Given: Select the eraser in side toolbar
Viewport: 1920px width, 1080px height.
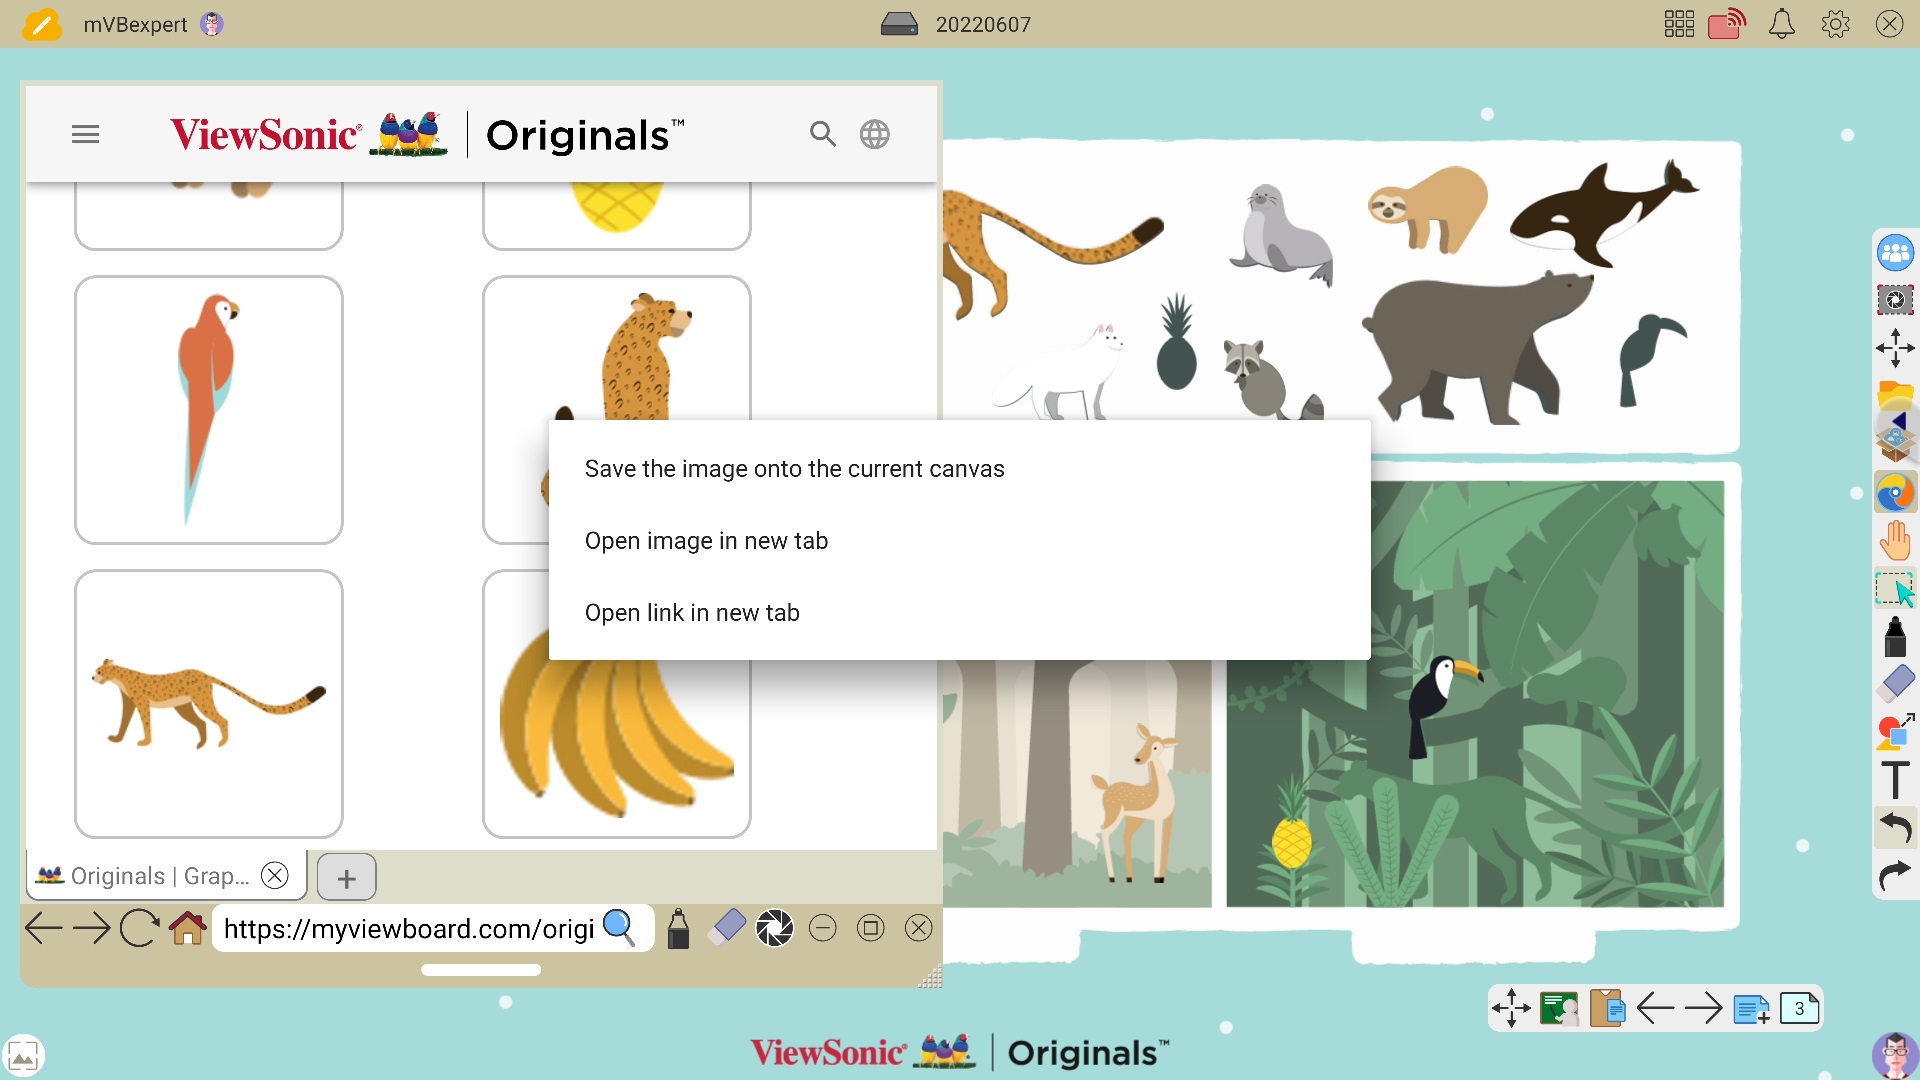Looking at the screenshot, I should click(1895, 684).
